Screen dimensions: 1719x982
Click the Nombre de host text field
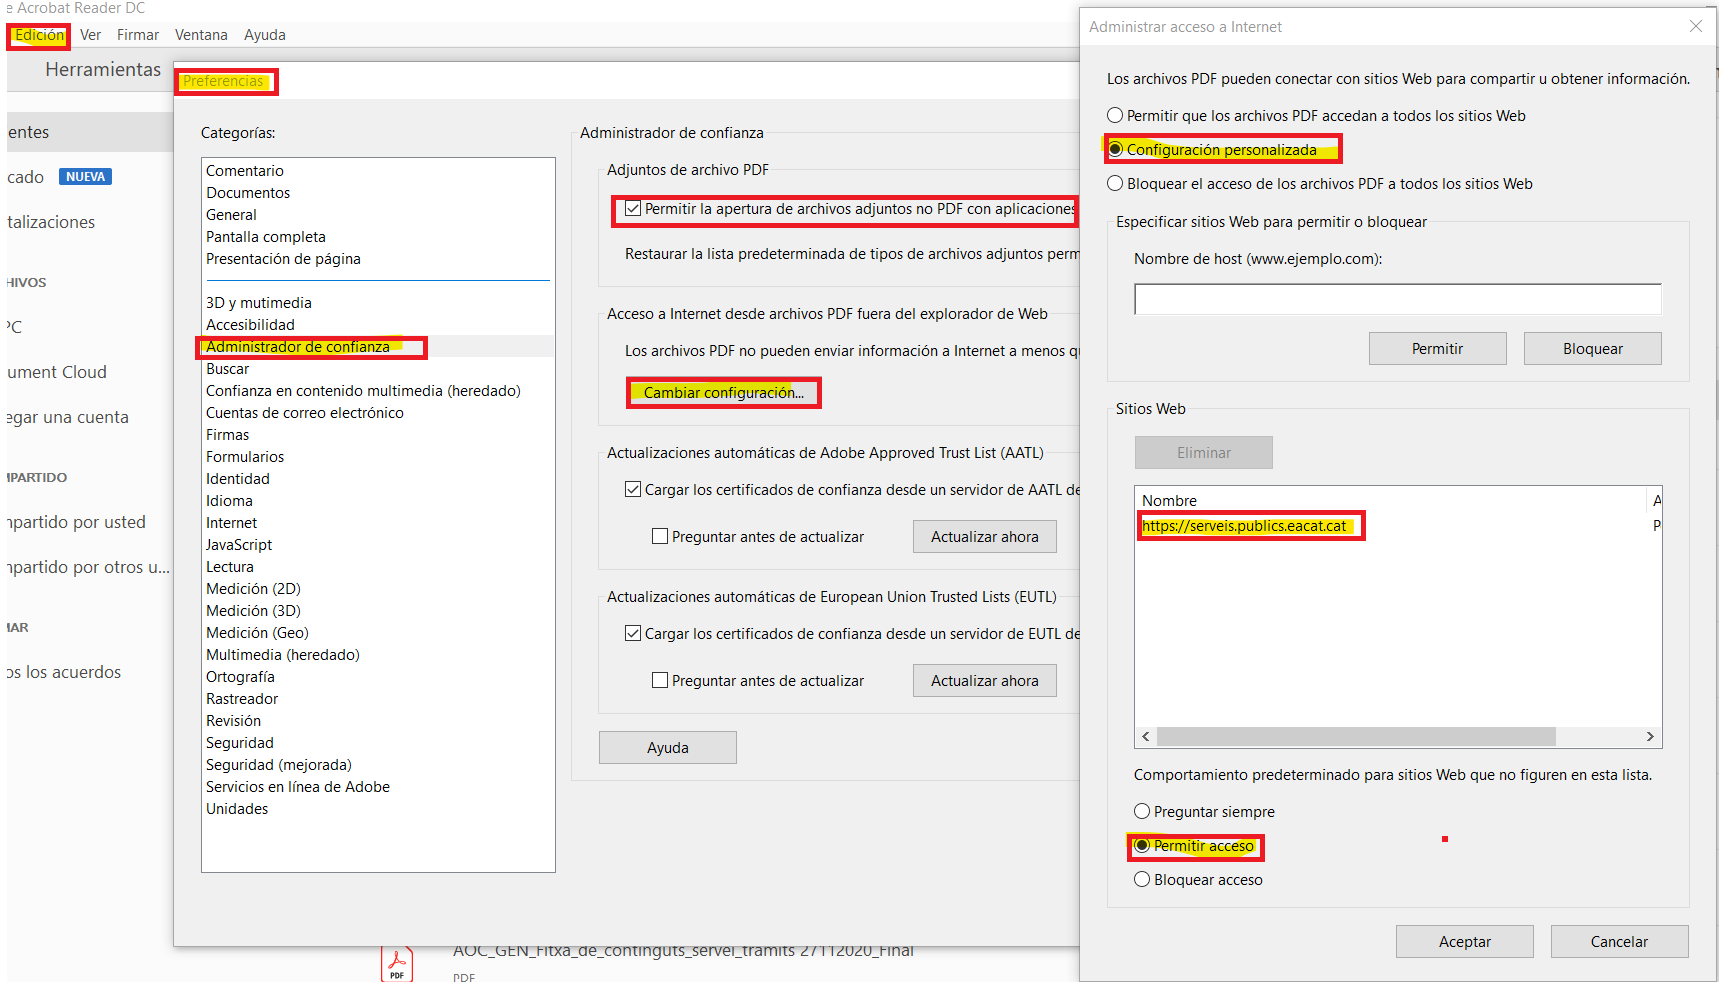coord(1397,299)
